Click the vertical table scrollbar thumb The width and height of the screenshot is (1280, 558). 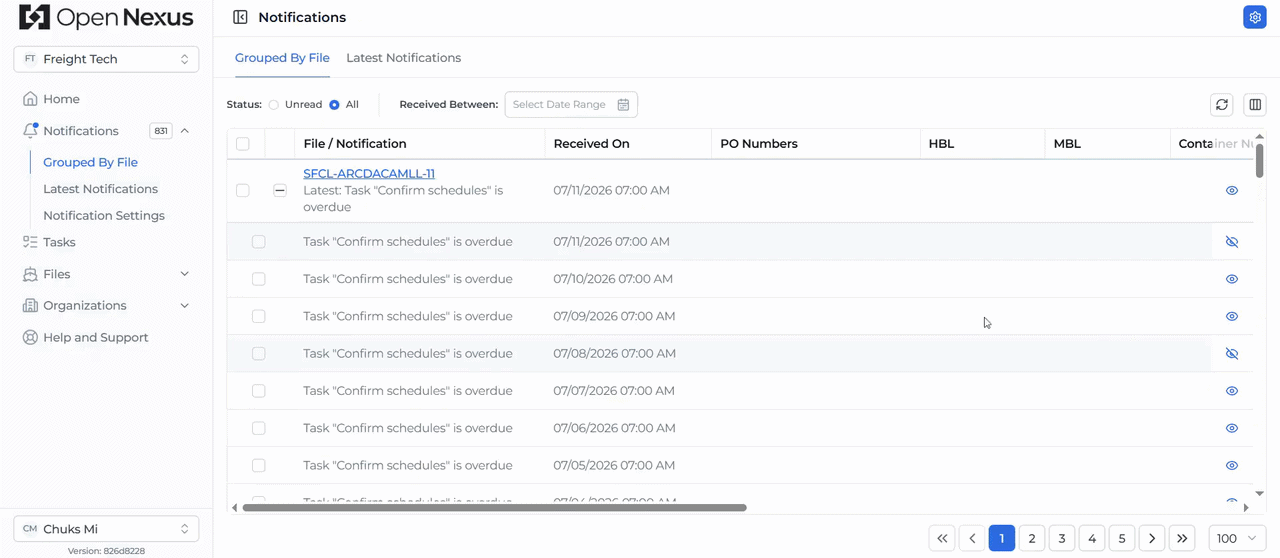(x=1260, y=160)
